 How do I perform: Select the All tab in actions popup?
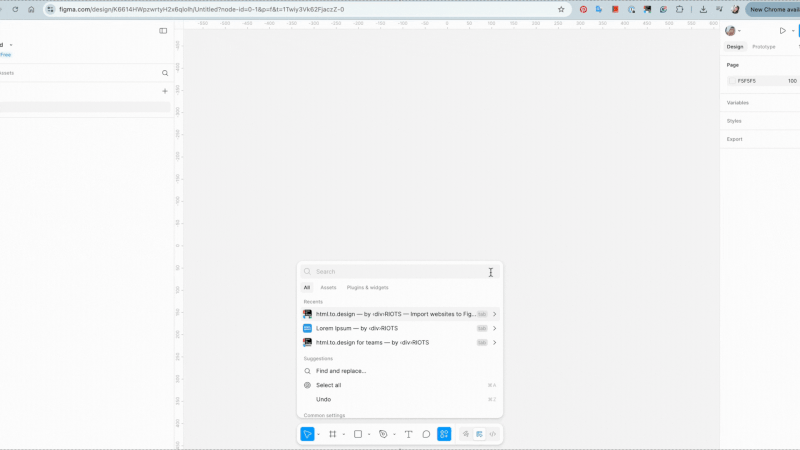click(x=307, y=287)
